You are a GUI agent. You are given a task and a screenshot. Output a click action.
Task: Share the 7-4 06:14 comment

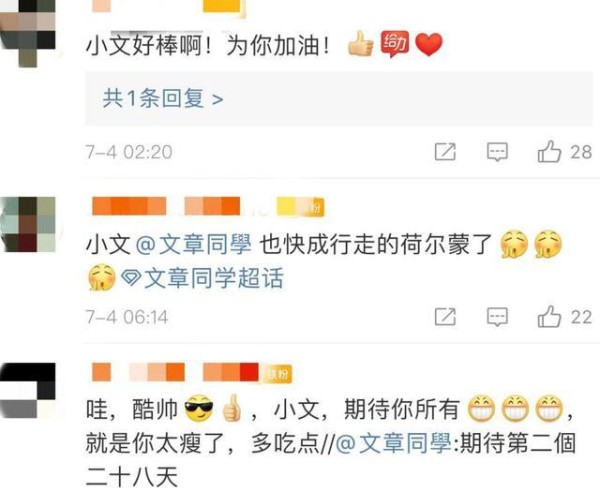[x=445, y=317]
